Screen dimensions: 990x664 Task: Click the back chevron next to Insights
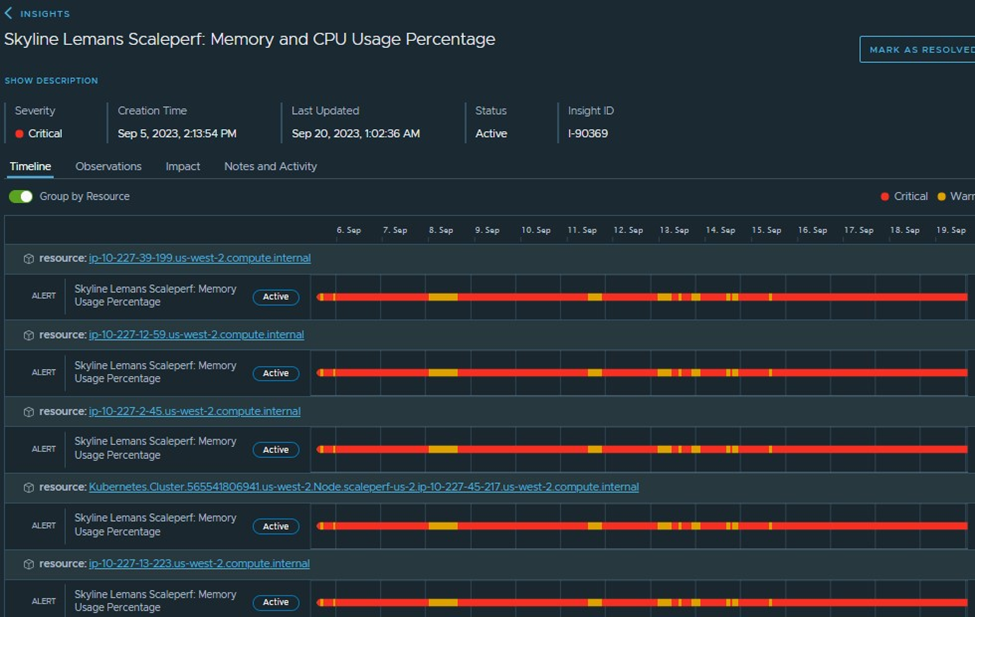click(9, 14)
